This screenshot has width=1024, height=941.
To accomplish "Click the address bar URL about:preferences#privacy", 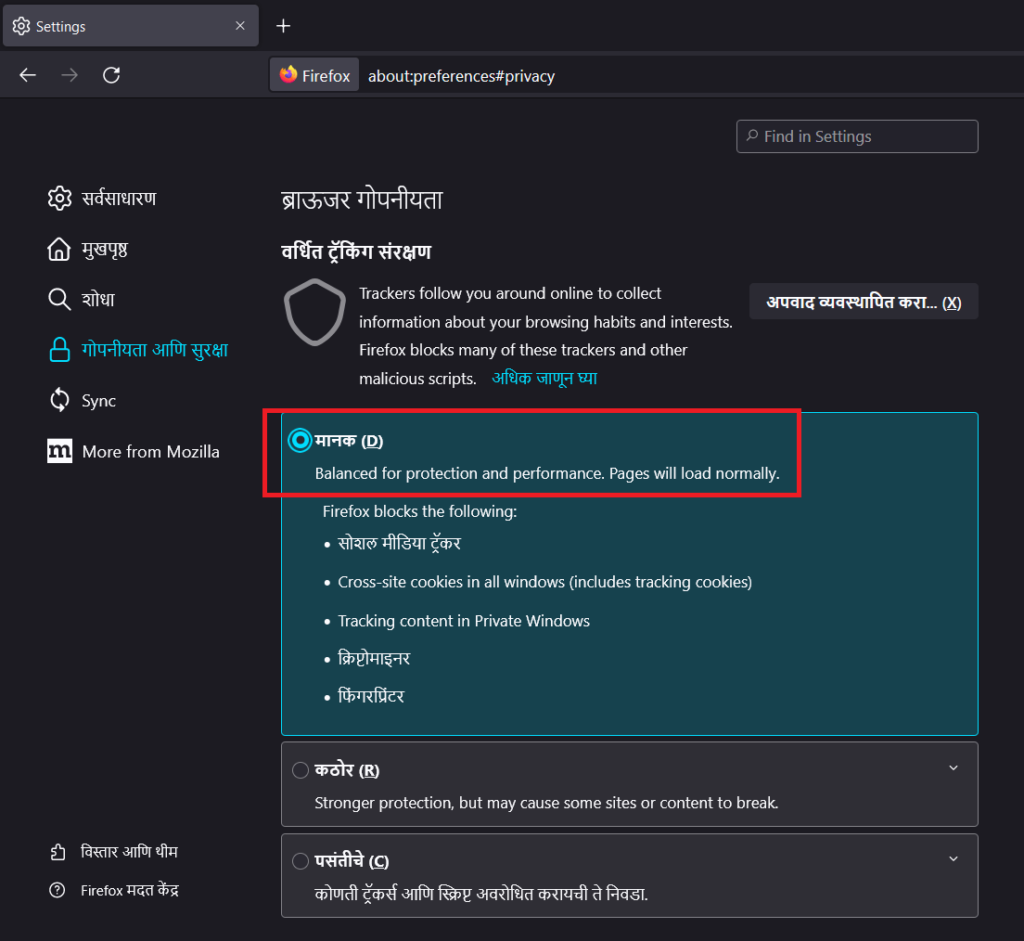I will point(461,76).
